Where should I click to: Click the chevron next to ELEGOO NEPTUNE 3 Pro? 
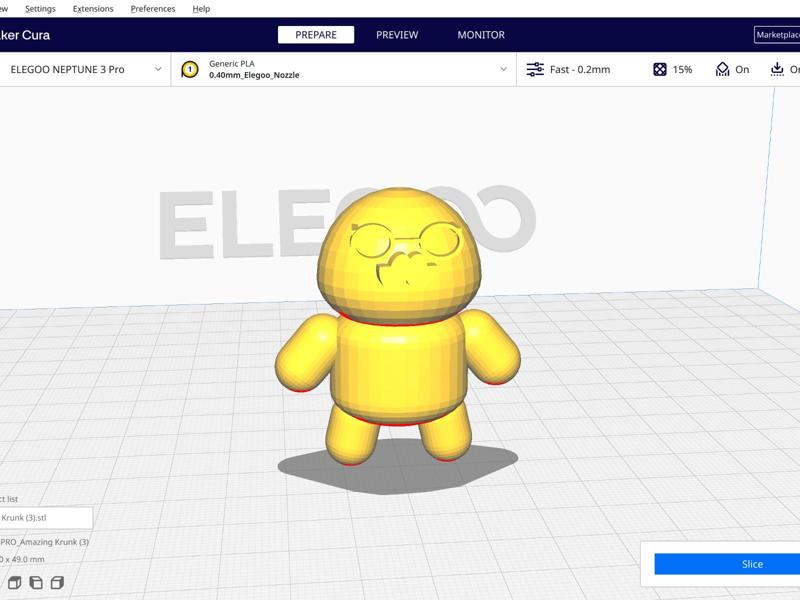[x=158, y=69]
